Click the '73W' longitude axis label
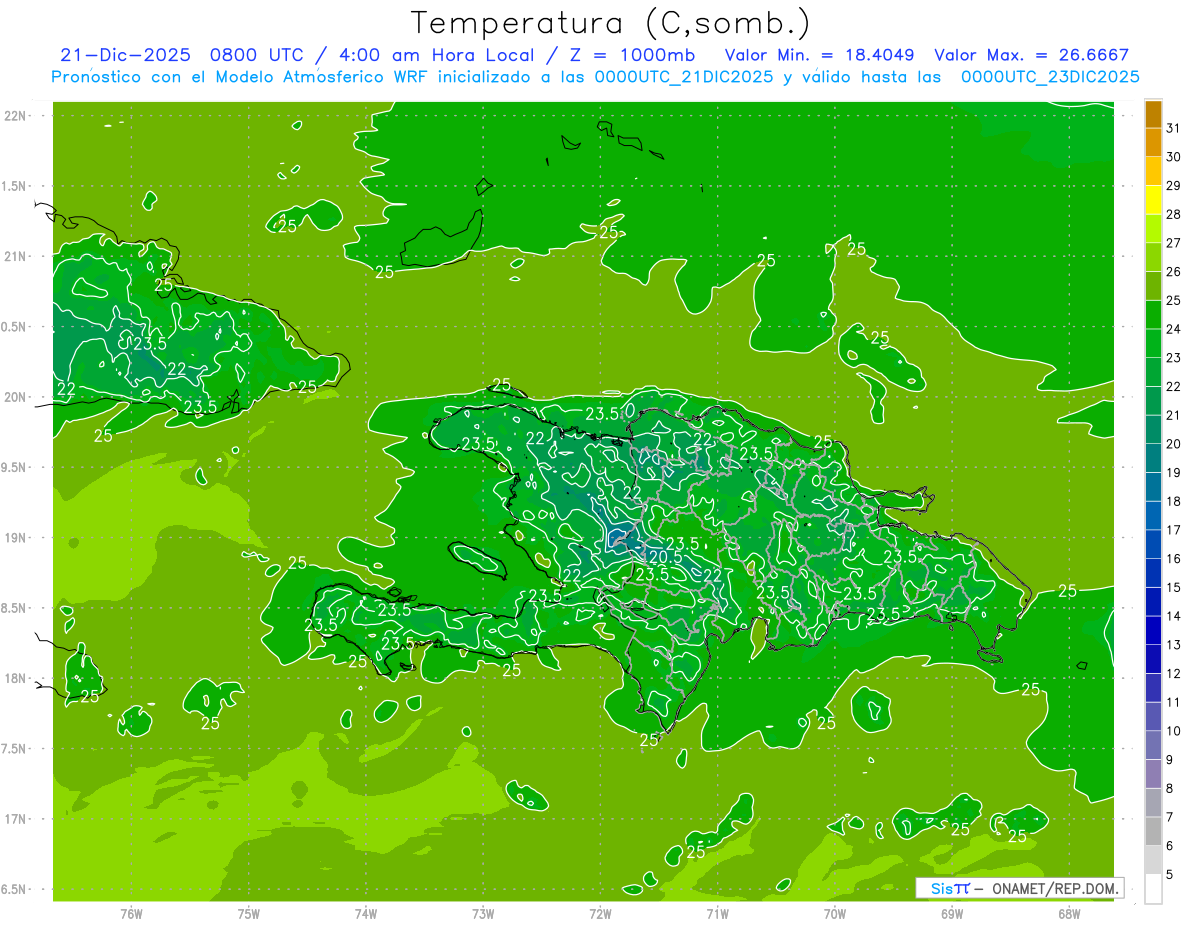The image size is (1200, 927). [483, 913]
